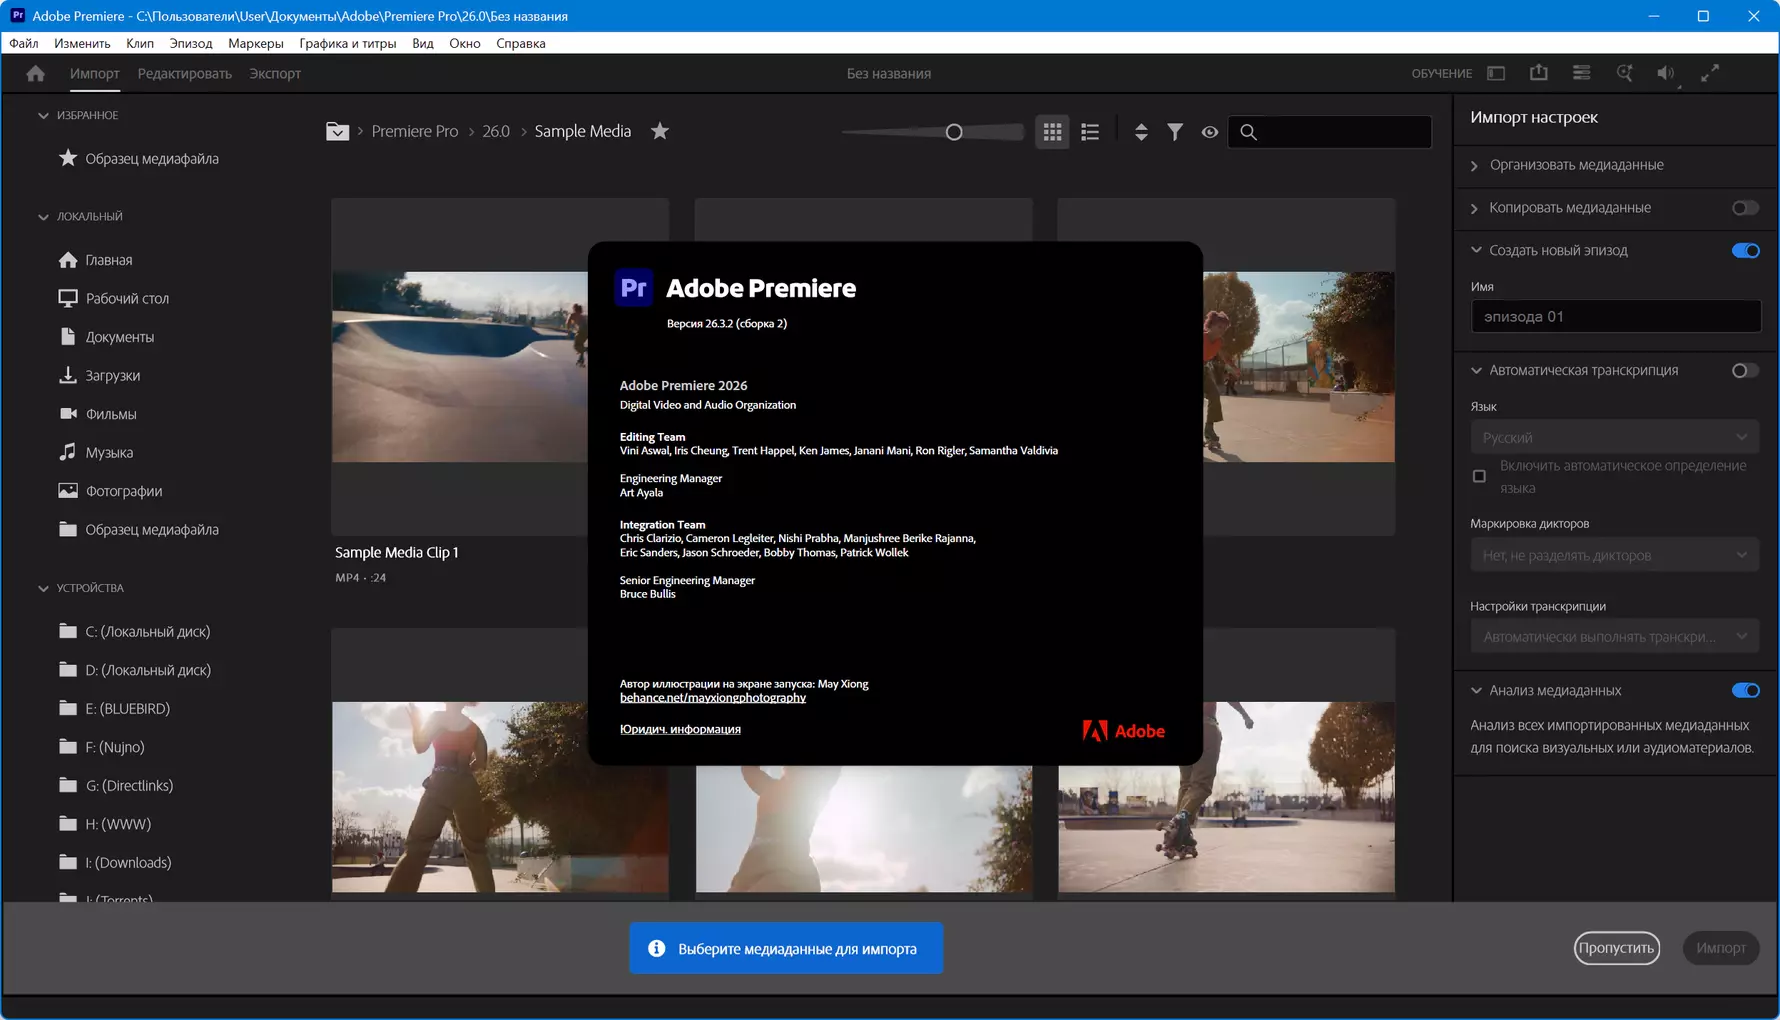Expand Копировать медиаданные section
1780x1020 pixels.
(x=1475, y=209)
